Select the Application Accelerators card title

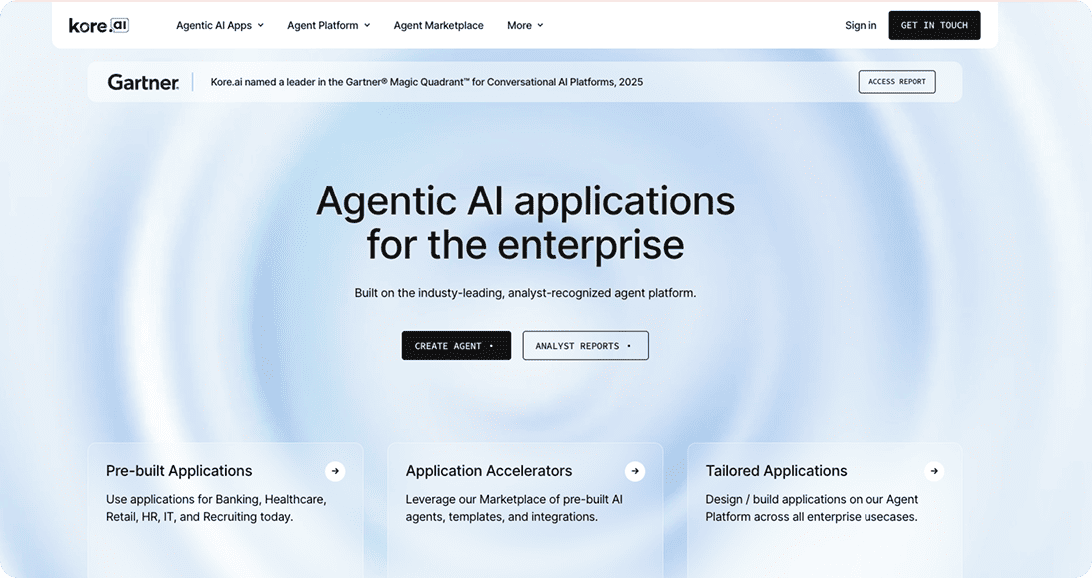489,471
